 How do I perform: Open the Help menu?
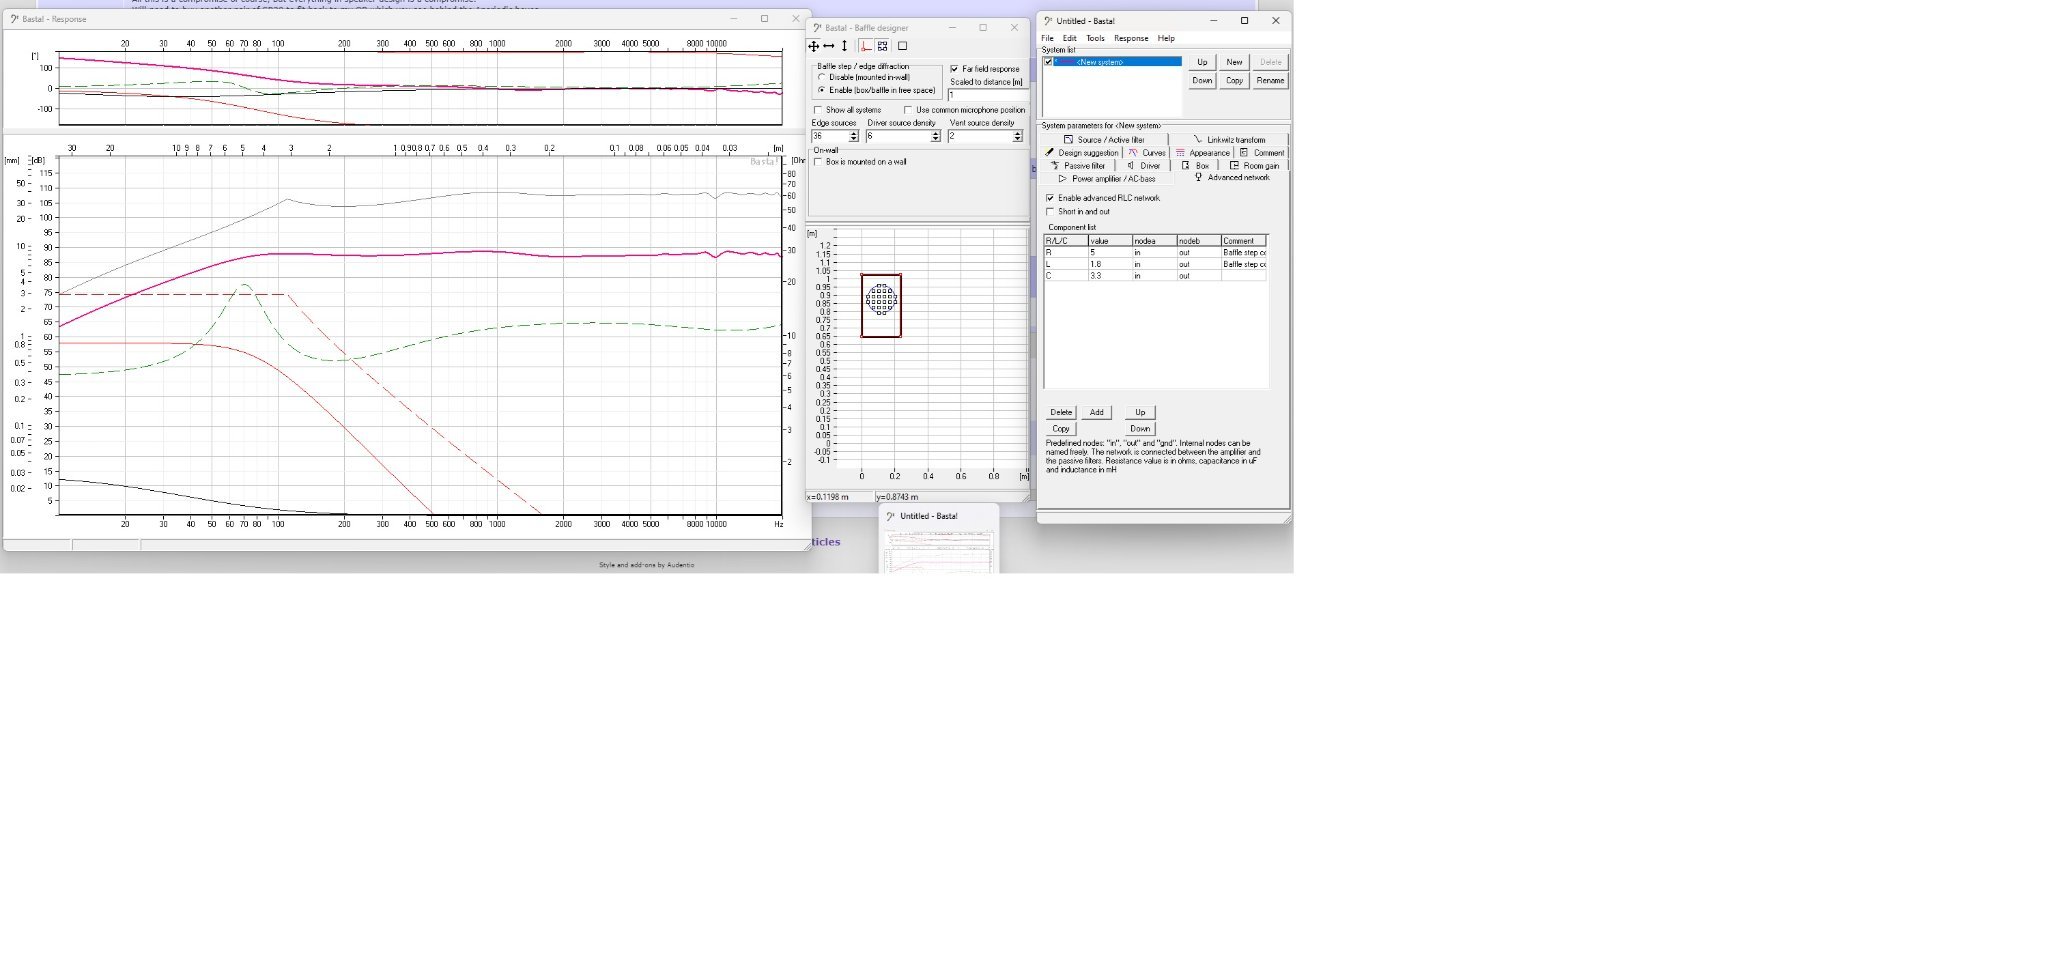click(1166, 39)
